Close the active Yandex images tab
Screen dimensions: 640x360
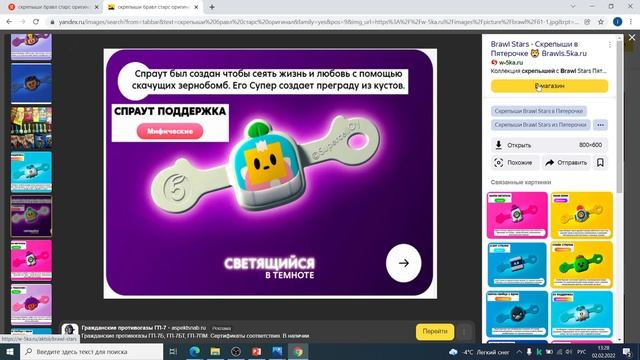196,7
